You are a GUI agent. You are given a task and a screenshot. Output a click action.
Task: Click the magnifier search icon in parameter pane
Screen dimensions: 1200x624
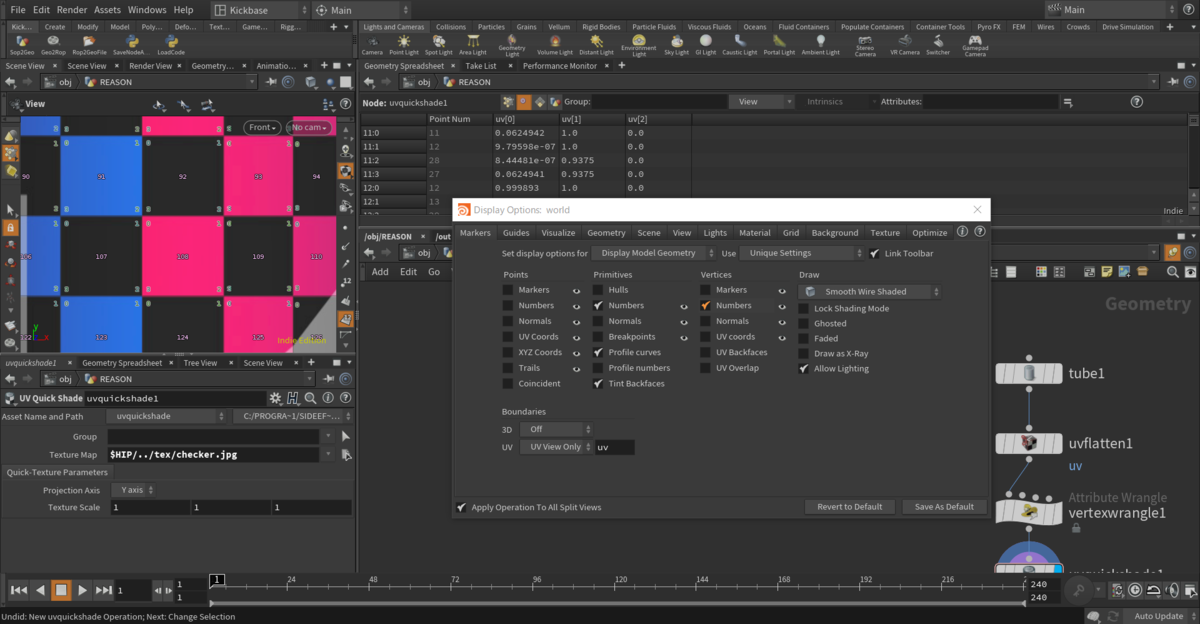coord(309,398)
